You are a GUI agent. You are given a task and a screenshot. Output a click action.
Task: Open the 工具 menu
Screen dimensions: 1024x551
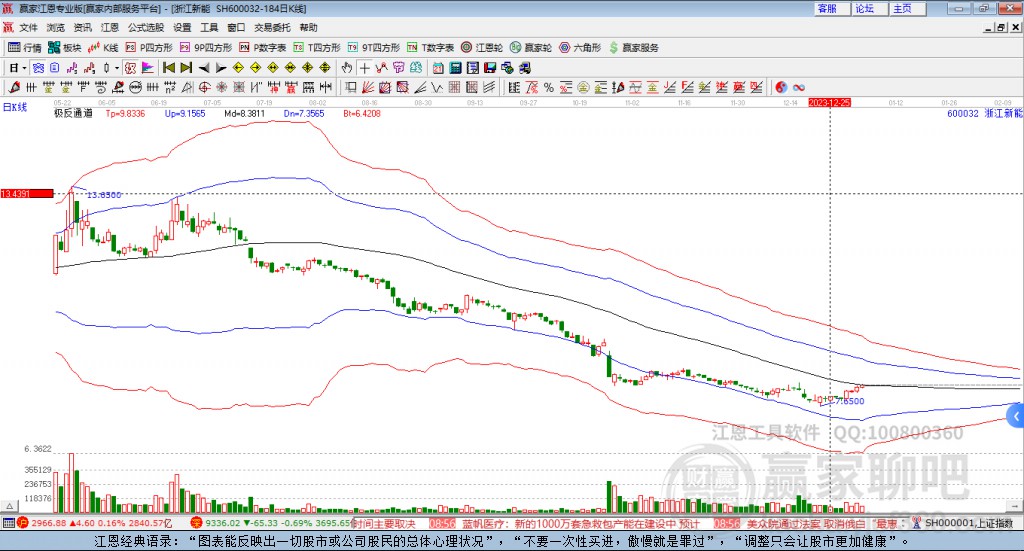click(209, 27)
